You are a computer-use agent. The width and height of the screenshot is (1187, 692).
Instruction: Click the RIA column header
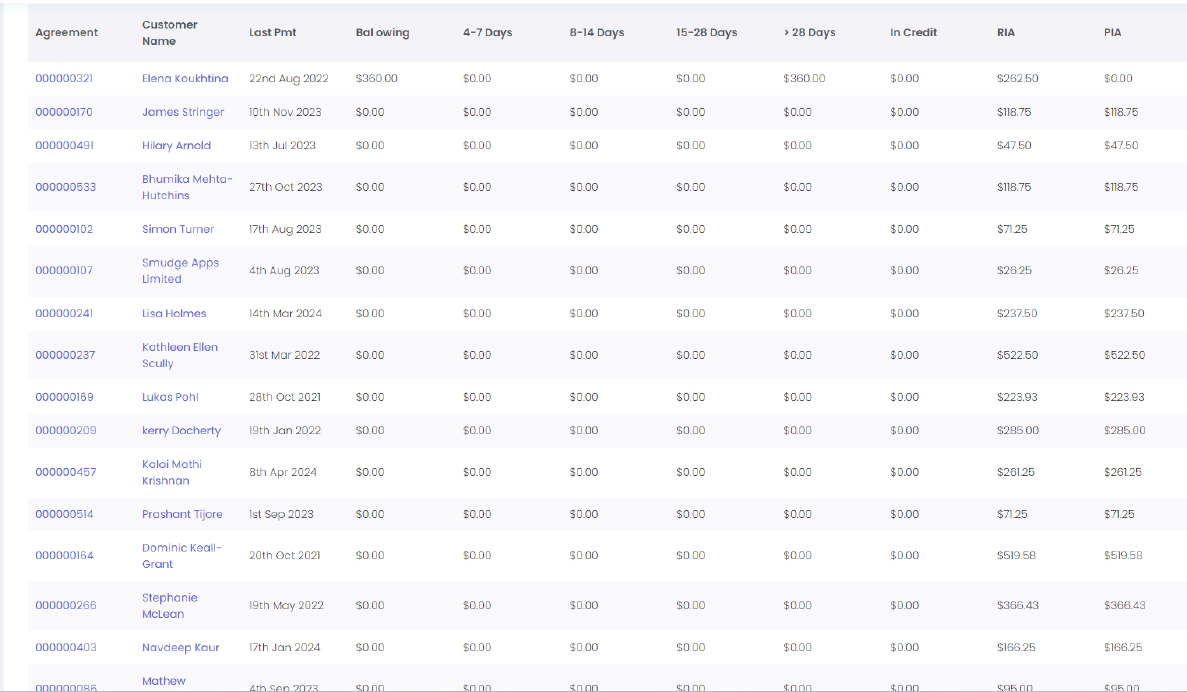tap(1006, 33)
